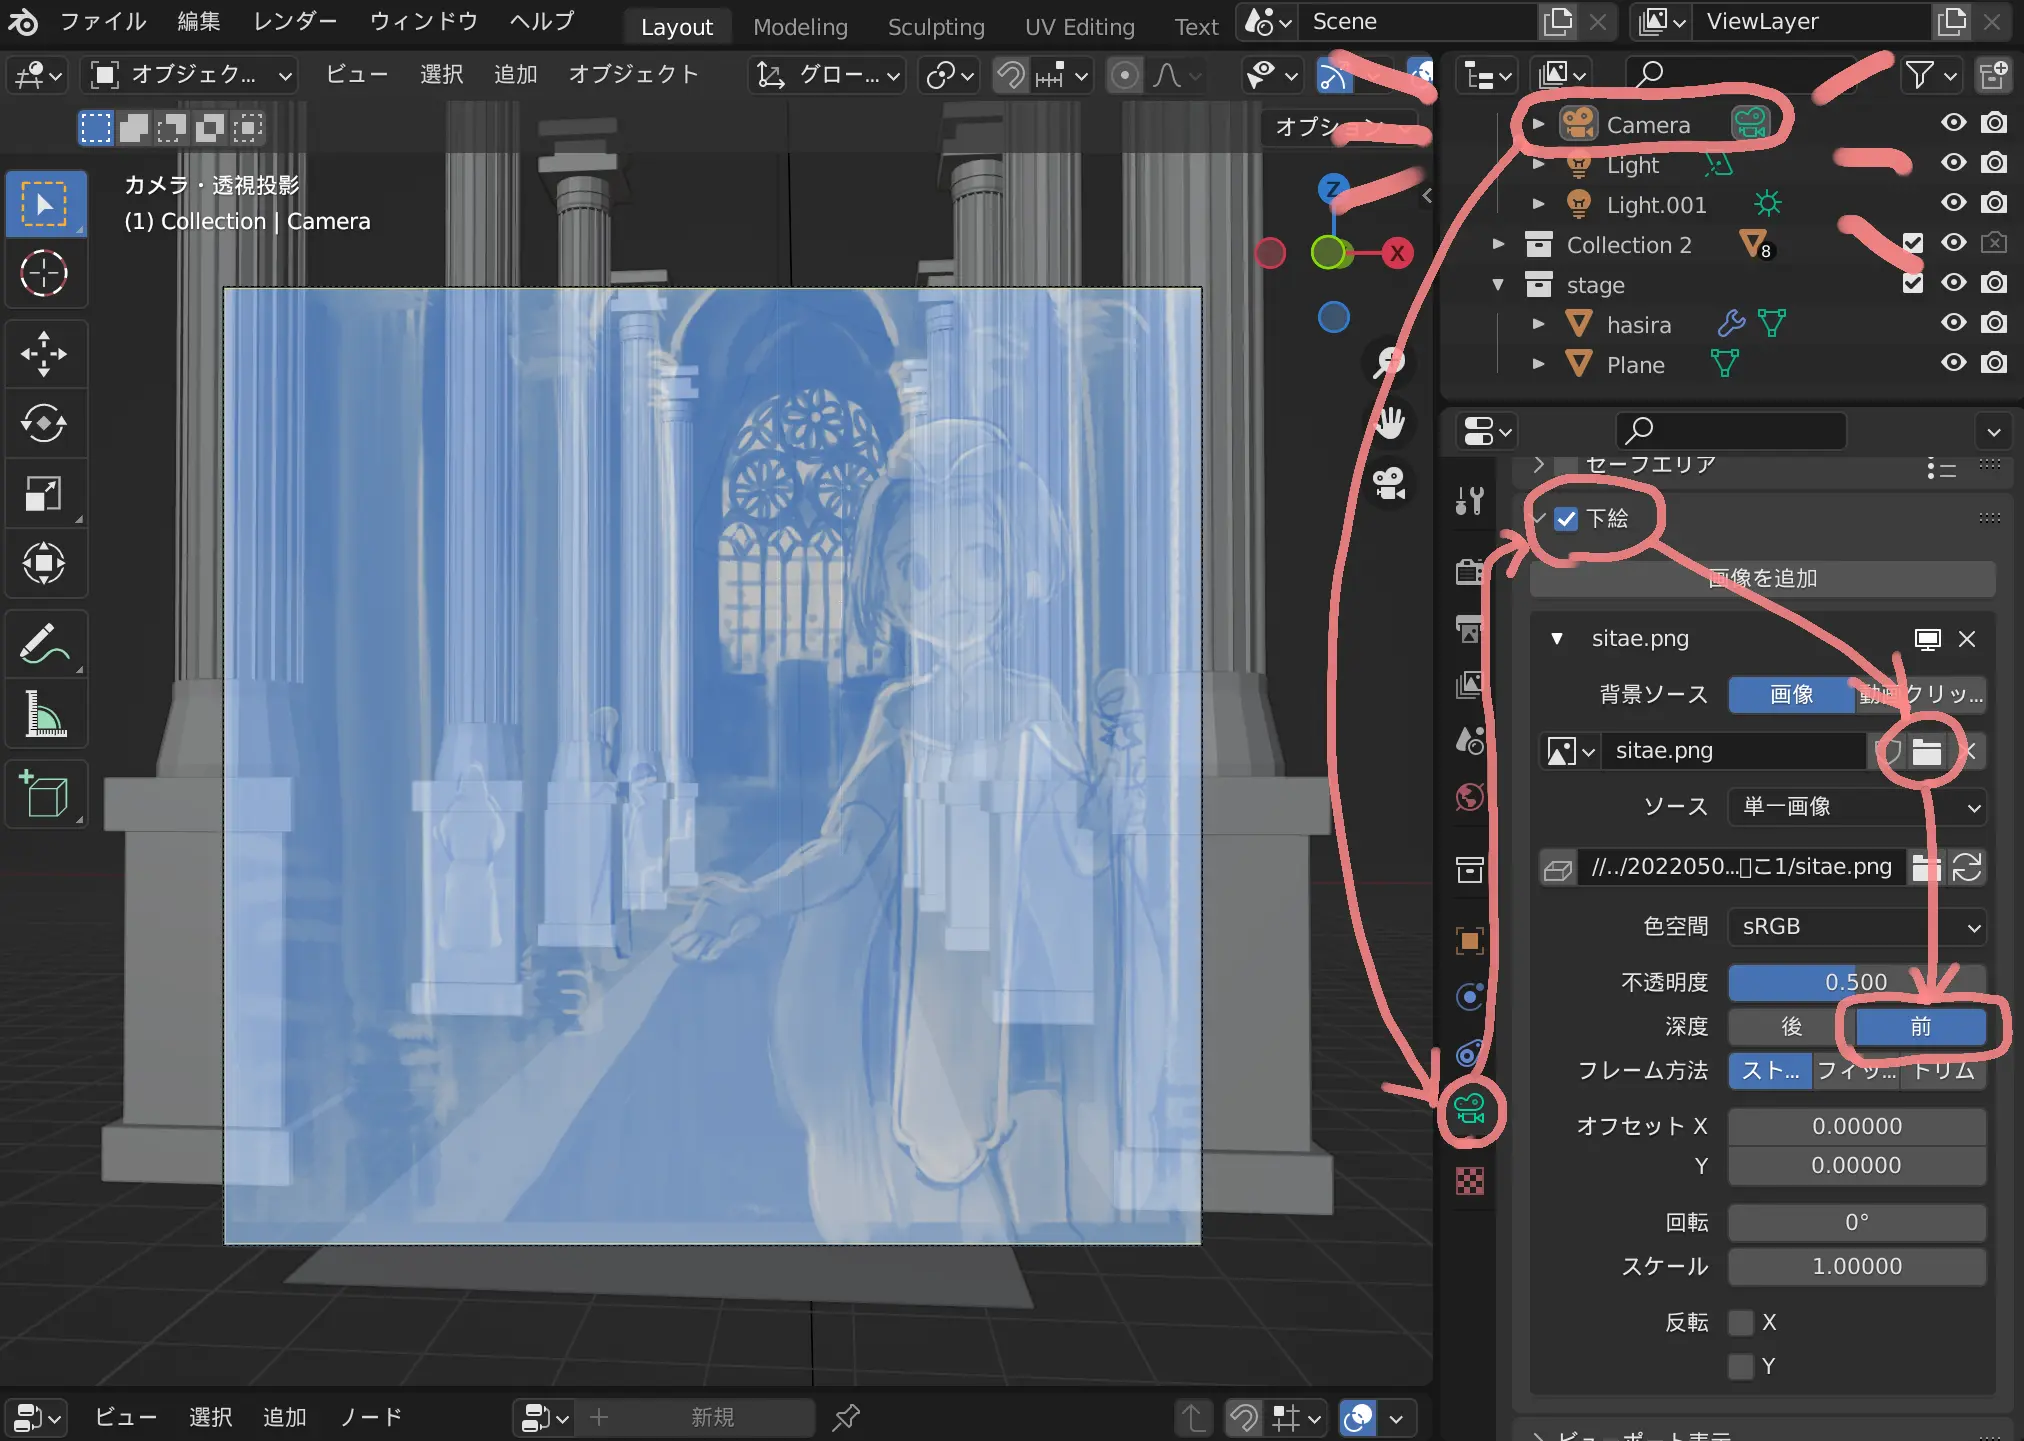Screen dimensions: 2024x1441
Task: Toggle the 反転 X checkbox
Action: (1741, 1322)
